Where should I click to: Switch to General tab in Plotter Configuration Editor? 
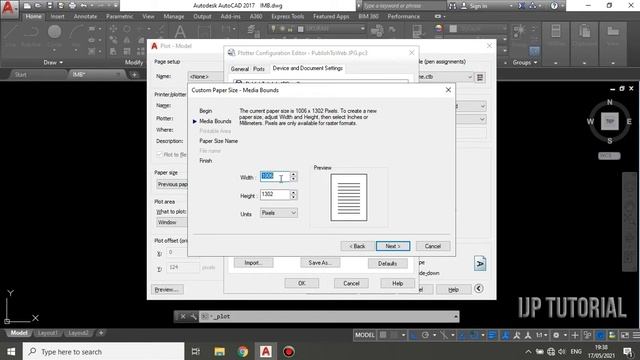240,69
